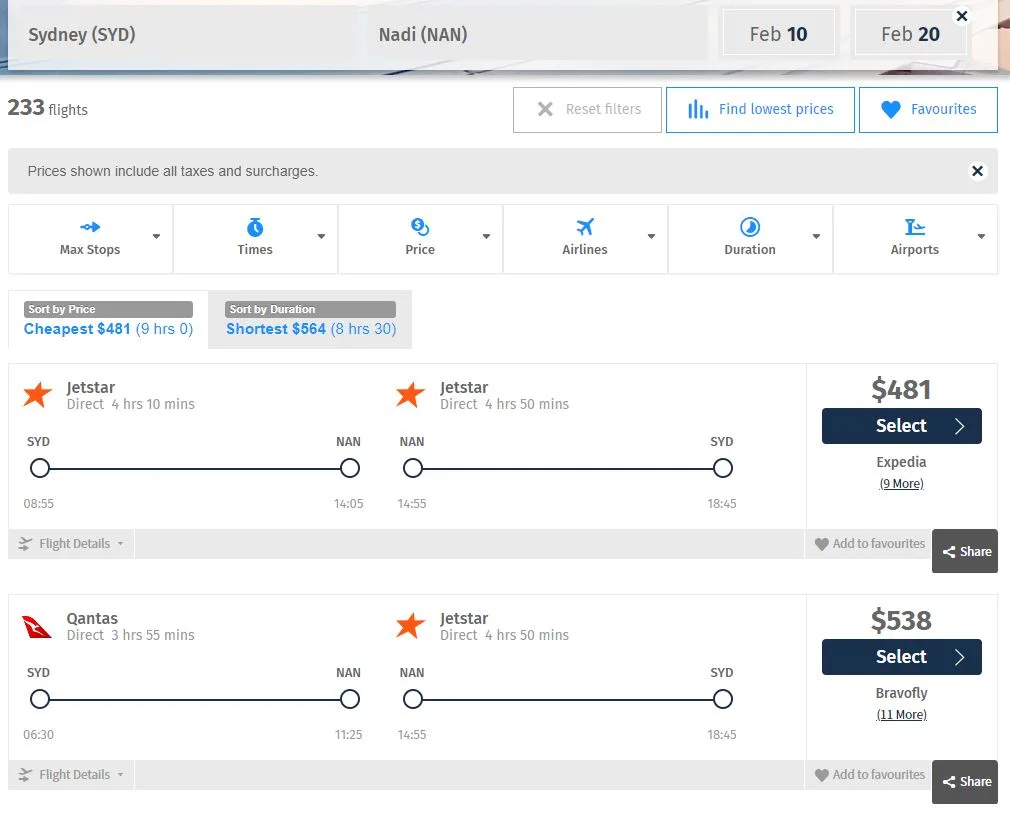Edit the Sydney (SYD) origin field
The height and width of the screenshot is (814, 1010).
[x=187, y=34]
